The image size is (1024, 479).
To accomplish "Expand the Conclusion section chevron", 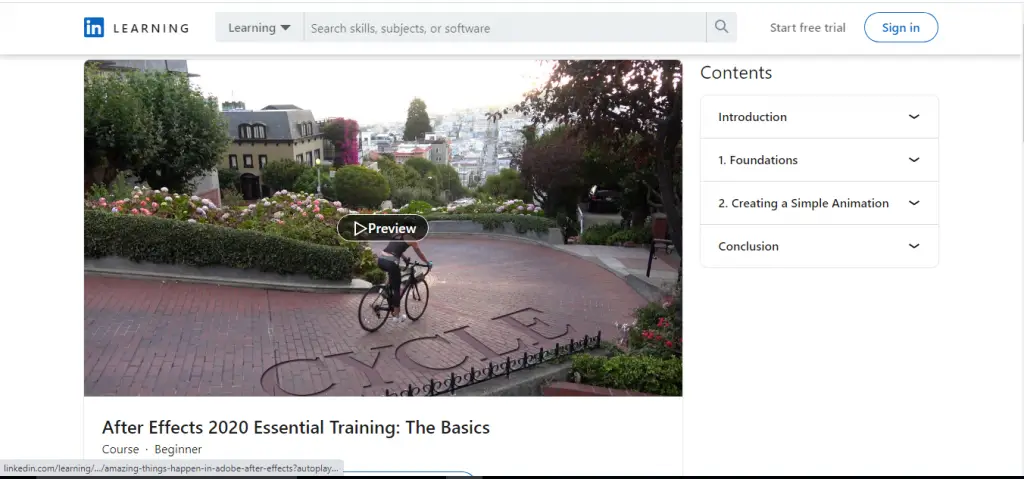I will (x=913, y=246).
